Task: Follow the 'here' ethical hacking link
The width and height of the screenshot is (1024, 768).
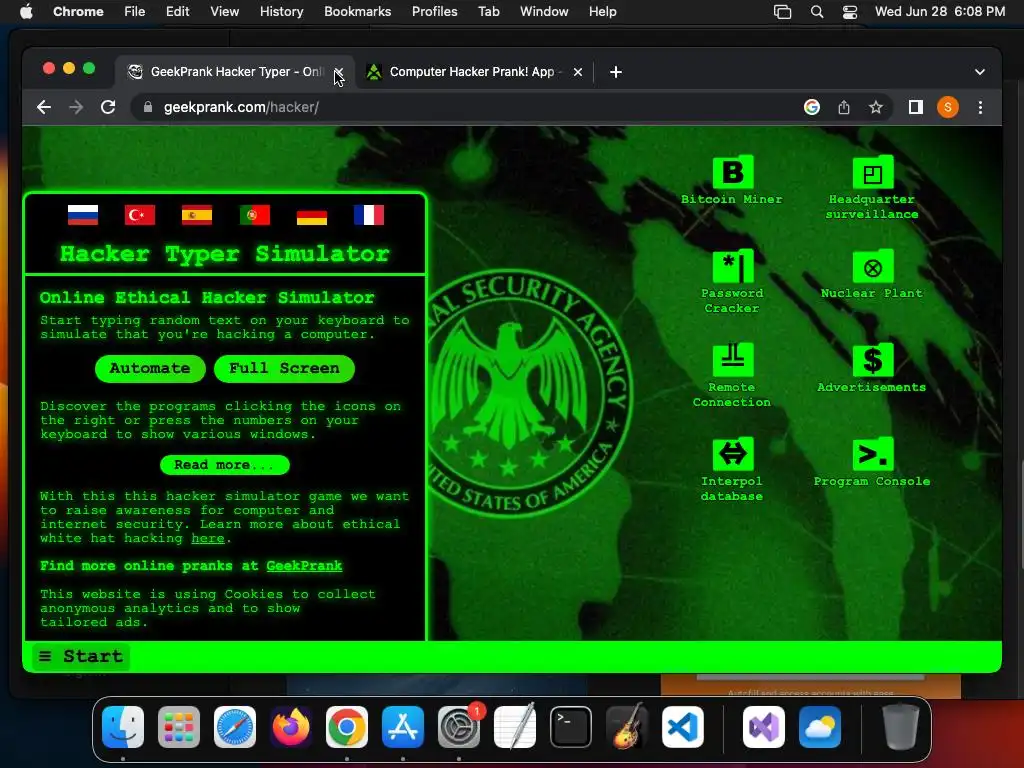Action: 208,539
